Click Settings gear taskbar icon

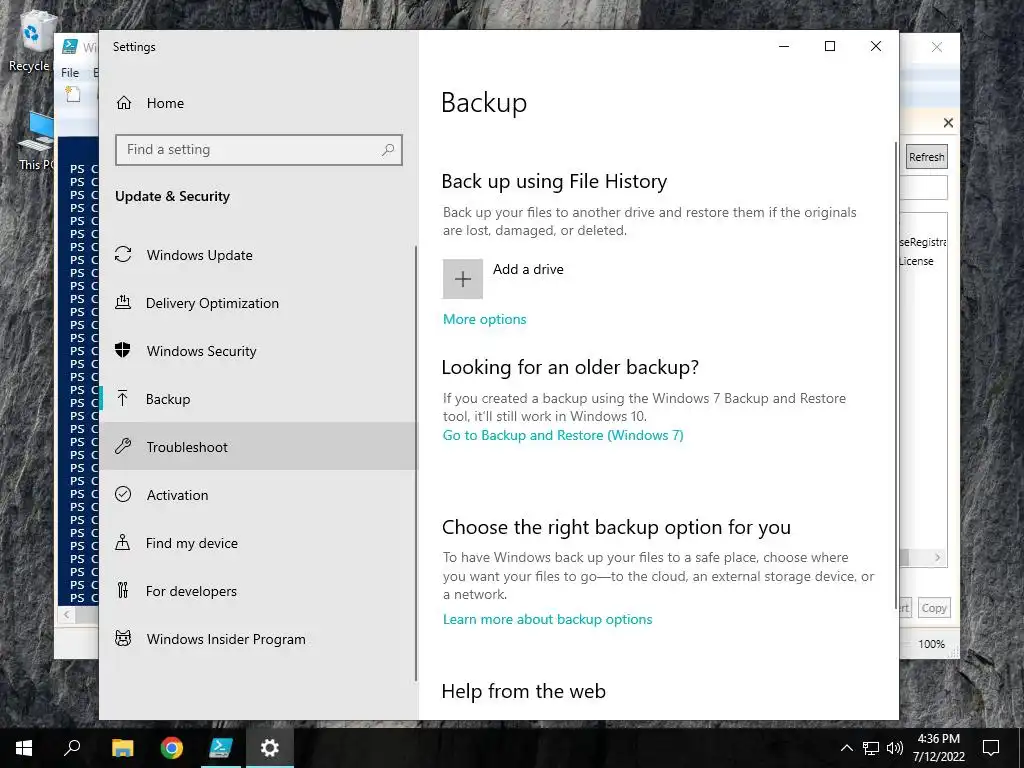270,748
